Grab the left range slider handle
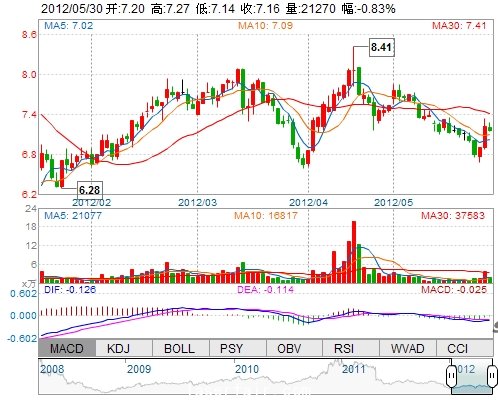The image size is (498, 400). click(452, 376)
